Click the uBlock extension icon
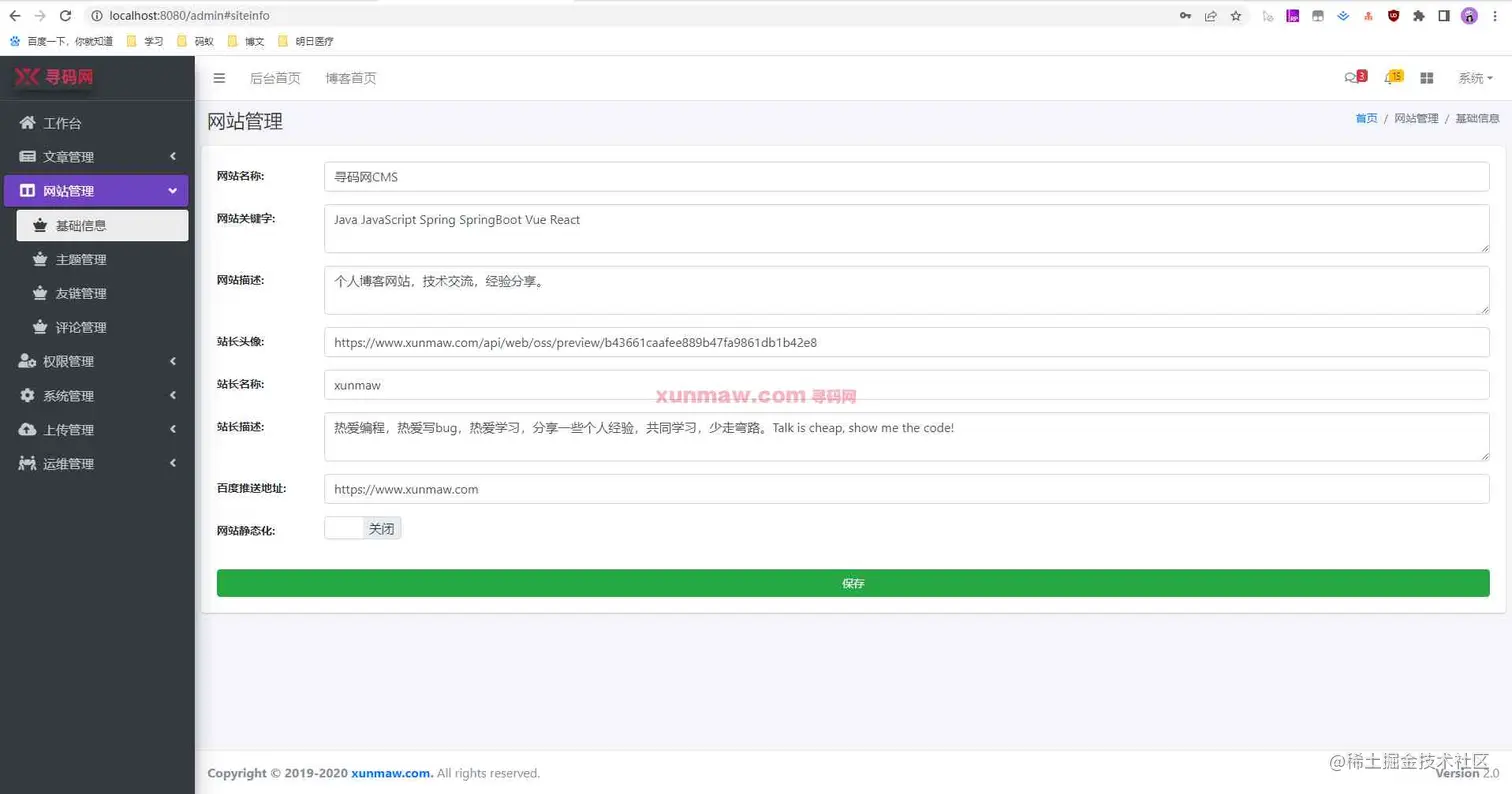1512x794 pixels. tap(1393, 16)
